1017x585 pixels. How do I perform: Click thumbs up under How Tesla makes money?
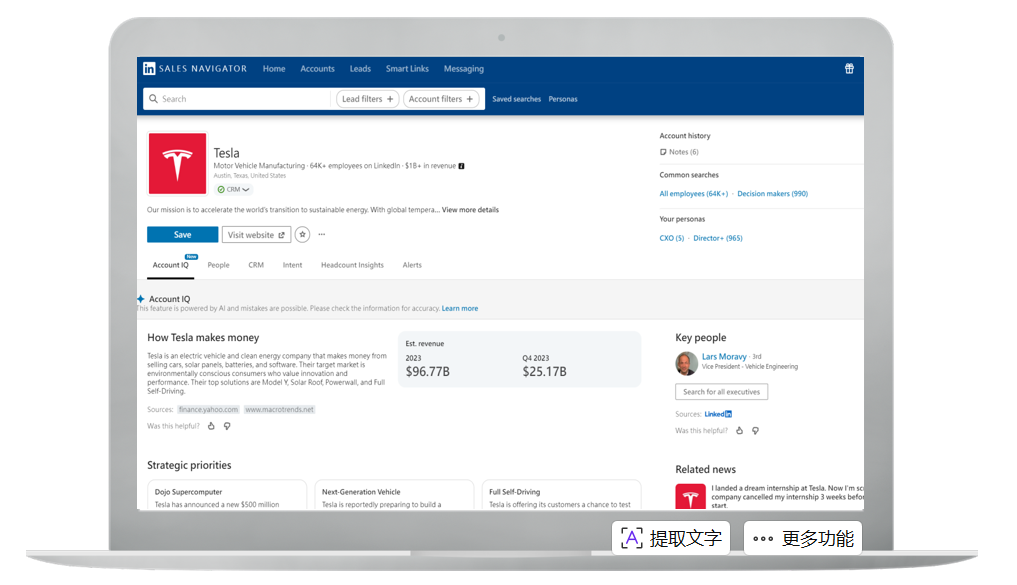coord(211,426)
